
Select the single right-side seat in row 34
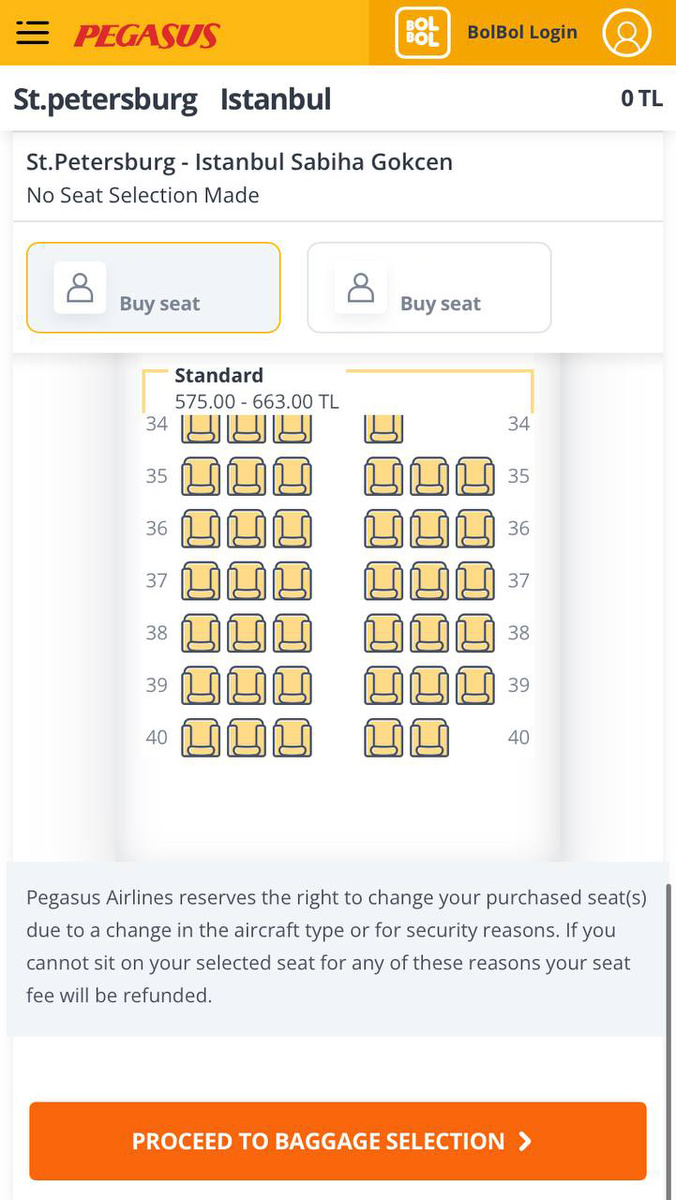[x=384, y=428]
